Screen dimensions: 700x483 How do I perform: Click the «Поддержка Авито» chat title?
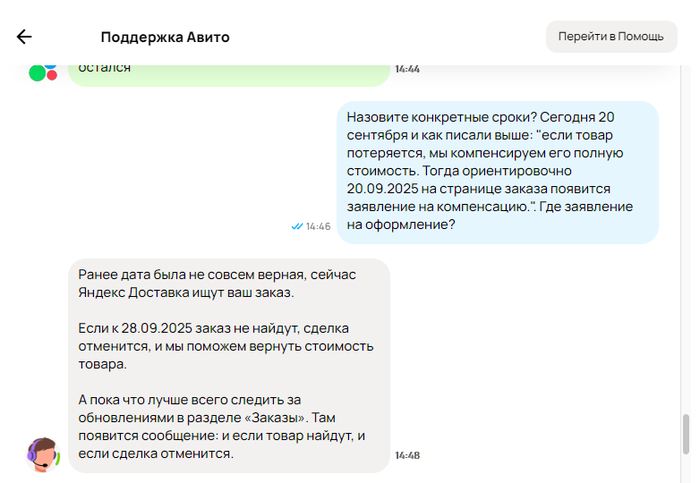[165, 37]
